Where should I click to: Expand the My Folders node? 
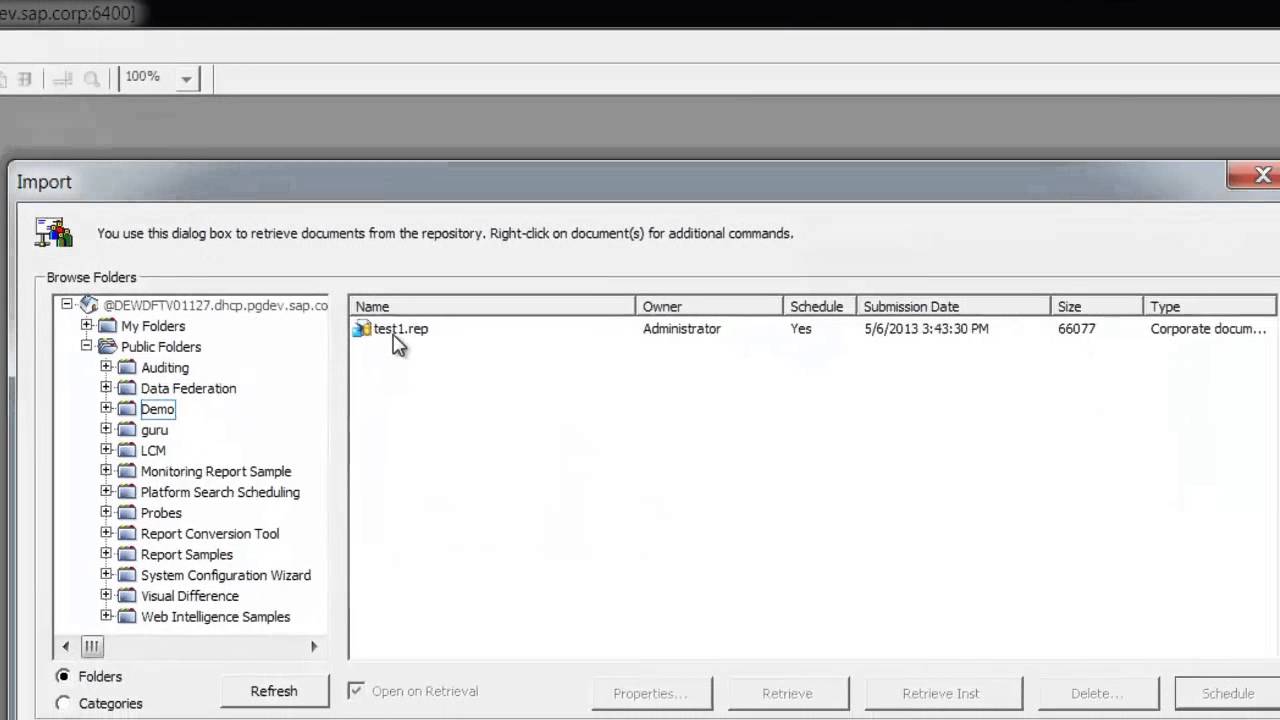[x=86, y=325]
